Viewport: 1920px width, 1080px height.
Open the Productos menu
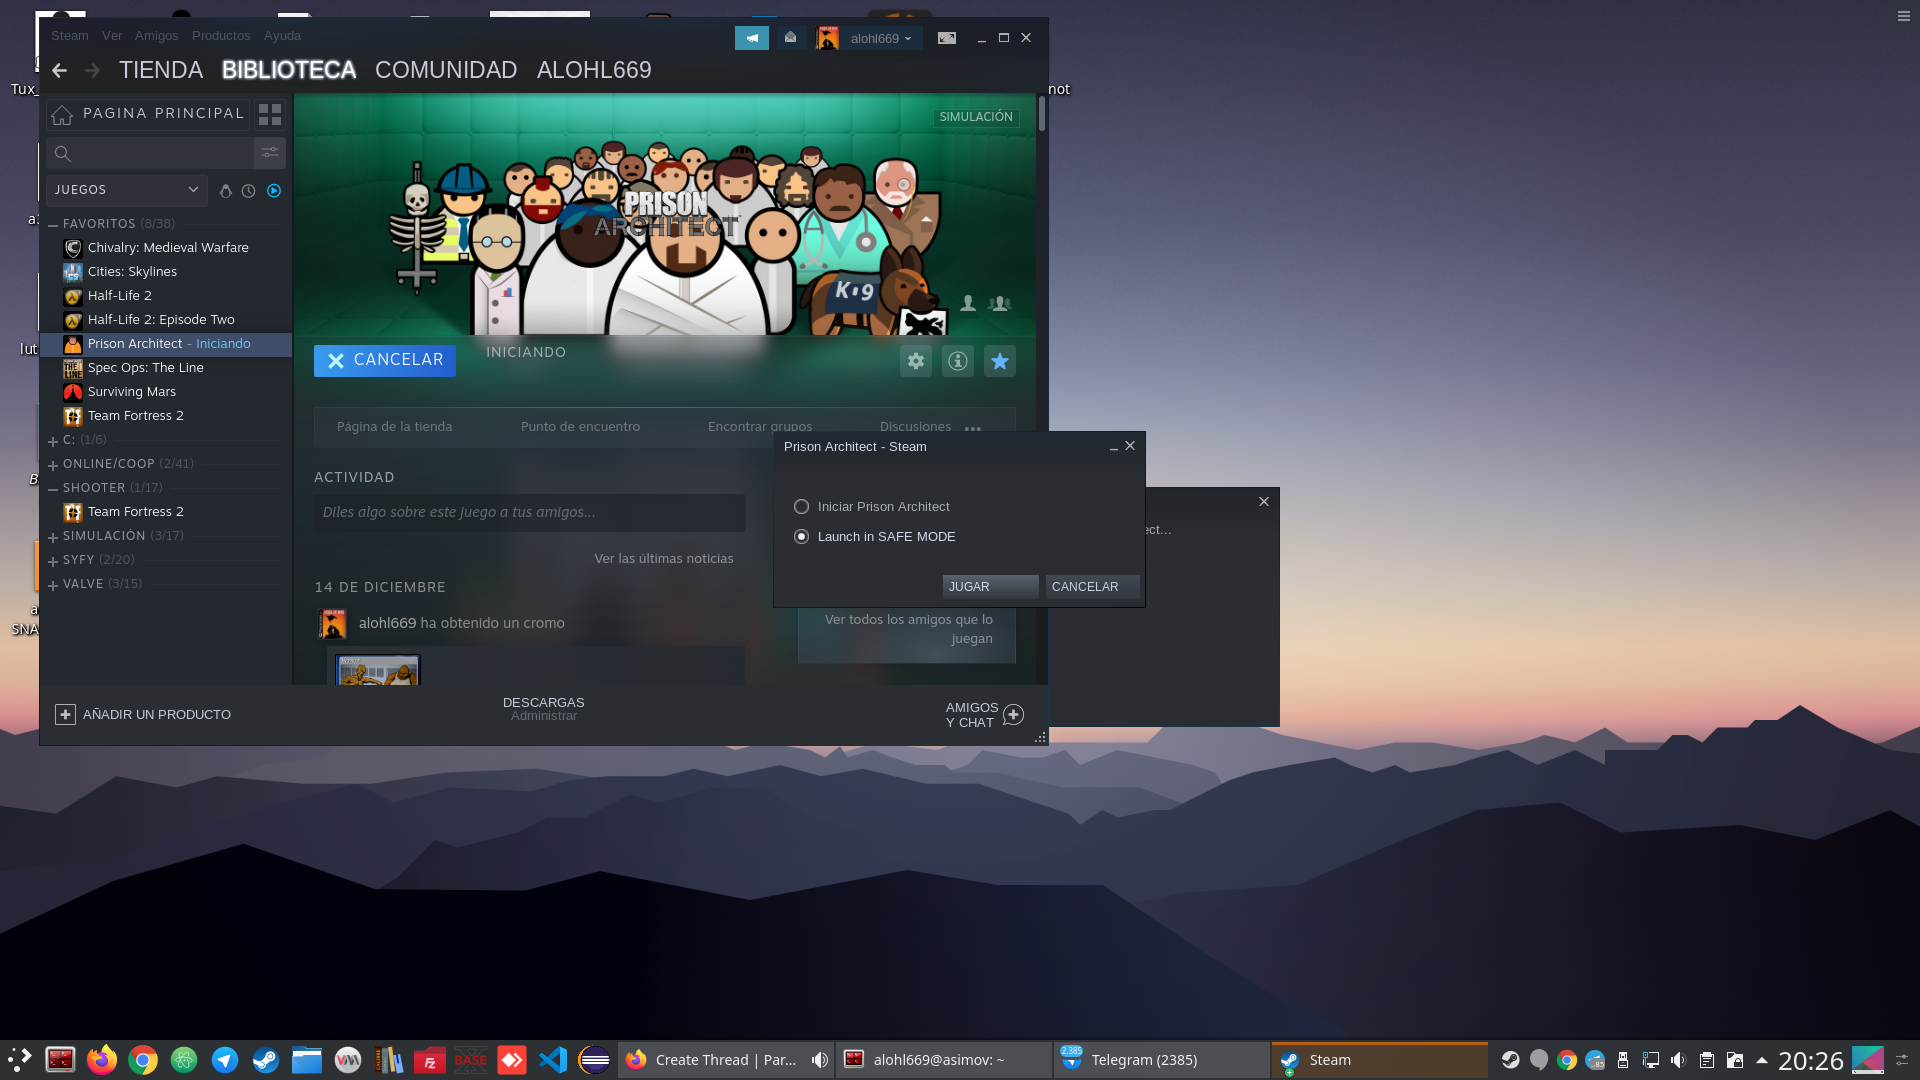tap(221, 36)
